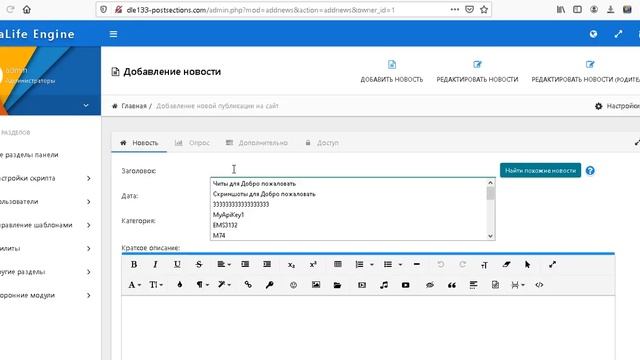The image size is (640, 360).
Task: Open РЕДАКТИРОВАТЬ НОВОСТИ shortcut
Action: [477, 72]
